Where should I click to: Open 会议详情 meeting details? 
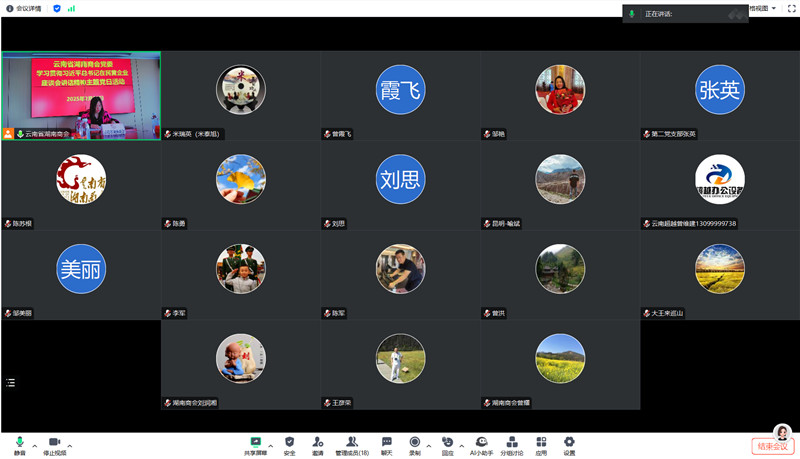tap(23, 8)
